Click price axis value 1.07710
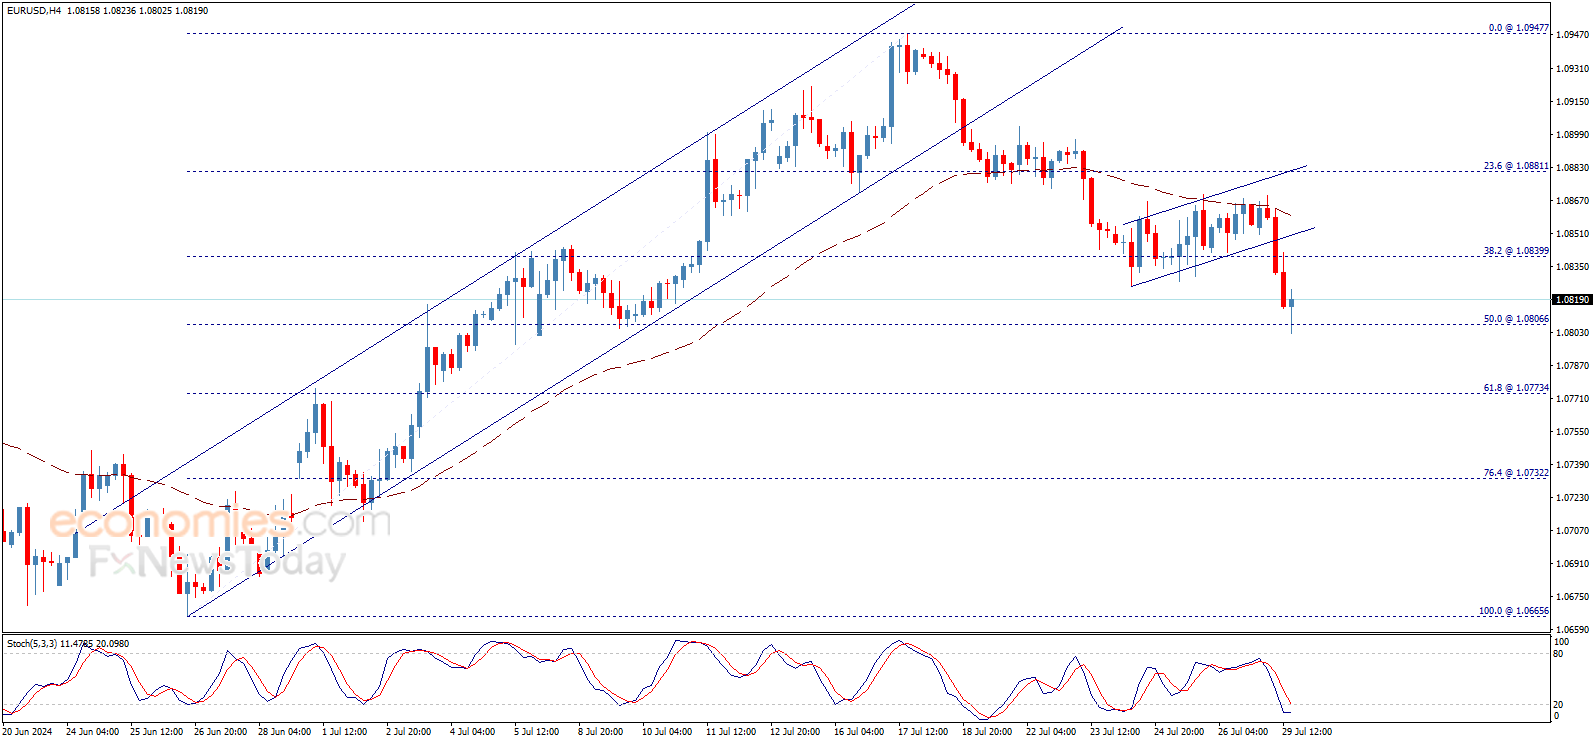This screenshot has width=1596, height=743. (1573, 399)
